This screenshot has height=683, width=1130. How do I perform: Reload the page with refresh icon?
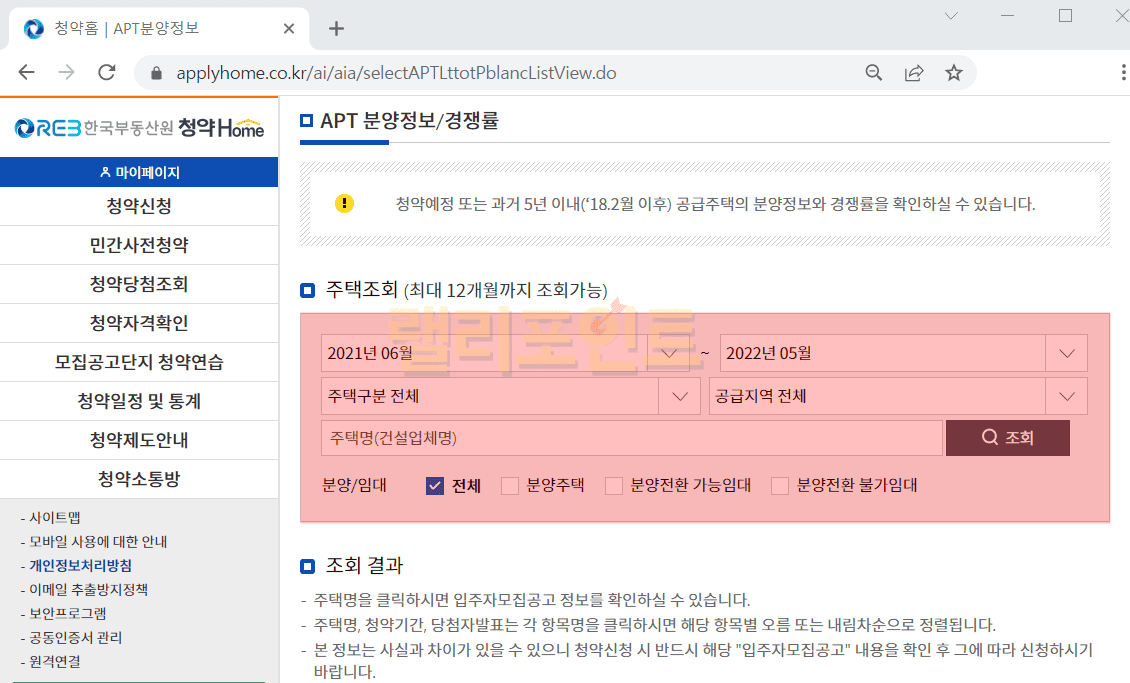[107, 73]
